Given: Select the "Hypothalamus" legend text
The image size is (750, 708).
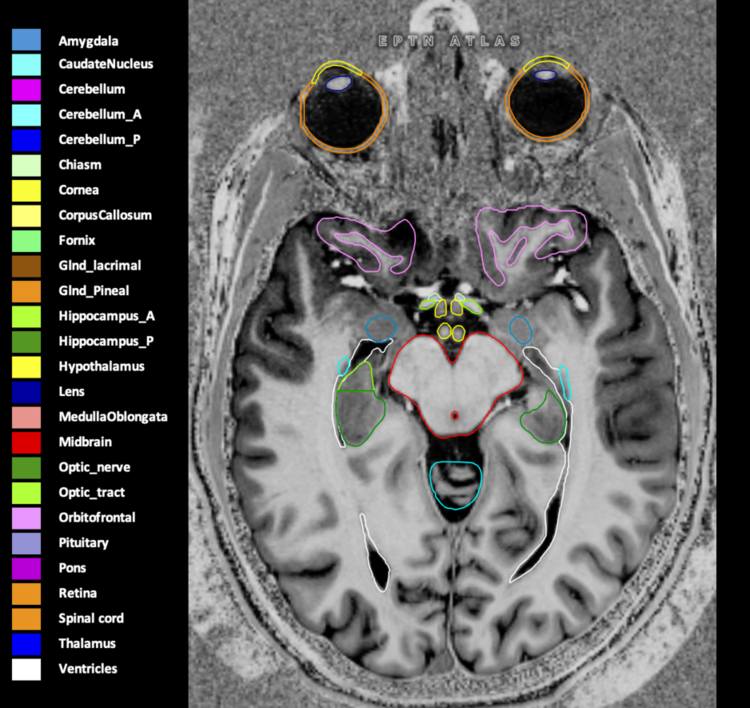Looking at the screenshot, I should (x=101, y=367).
